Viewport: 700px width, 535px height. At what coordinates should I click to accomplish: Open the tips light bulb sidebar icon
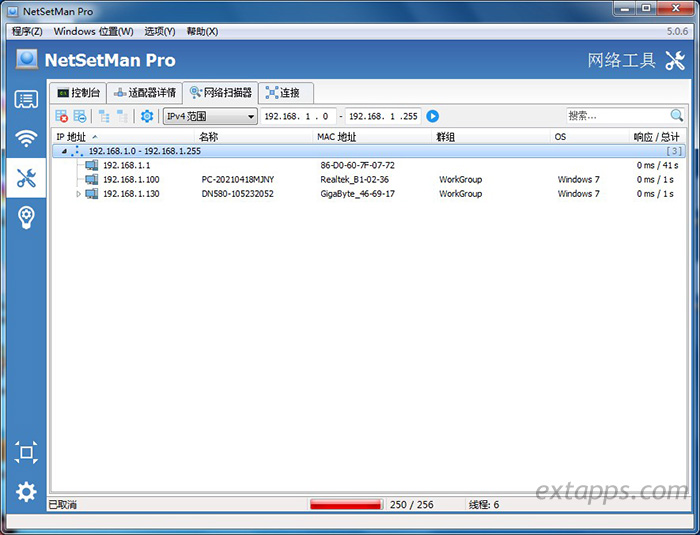[26, 217]
